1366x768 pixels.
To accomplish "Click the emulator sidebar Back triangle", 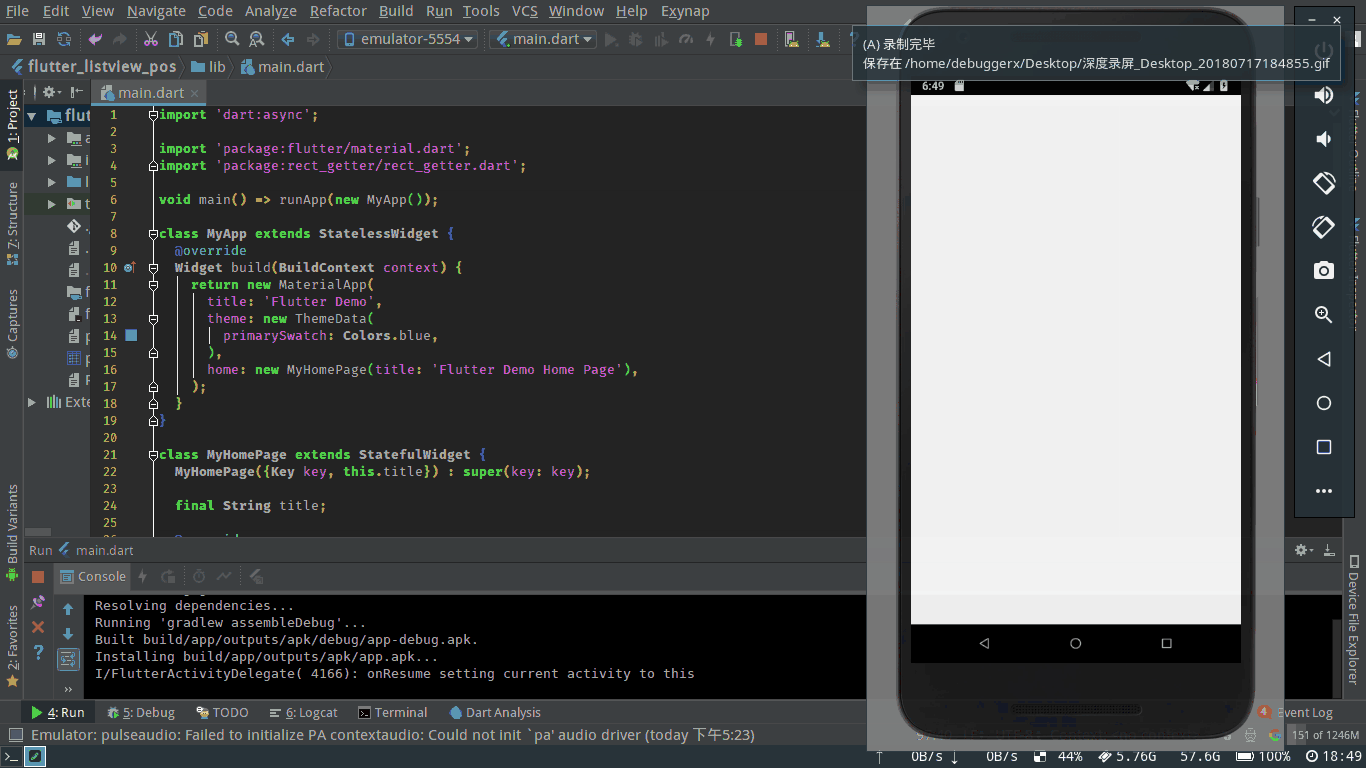I will (x=1324, y=359).
